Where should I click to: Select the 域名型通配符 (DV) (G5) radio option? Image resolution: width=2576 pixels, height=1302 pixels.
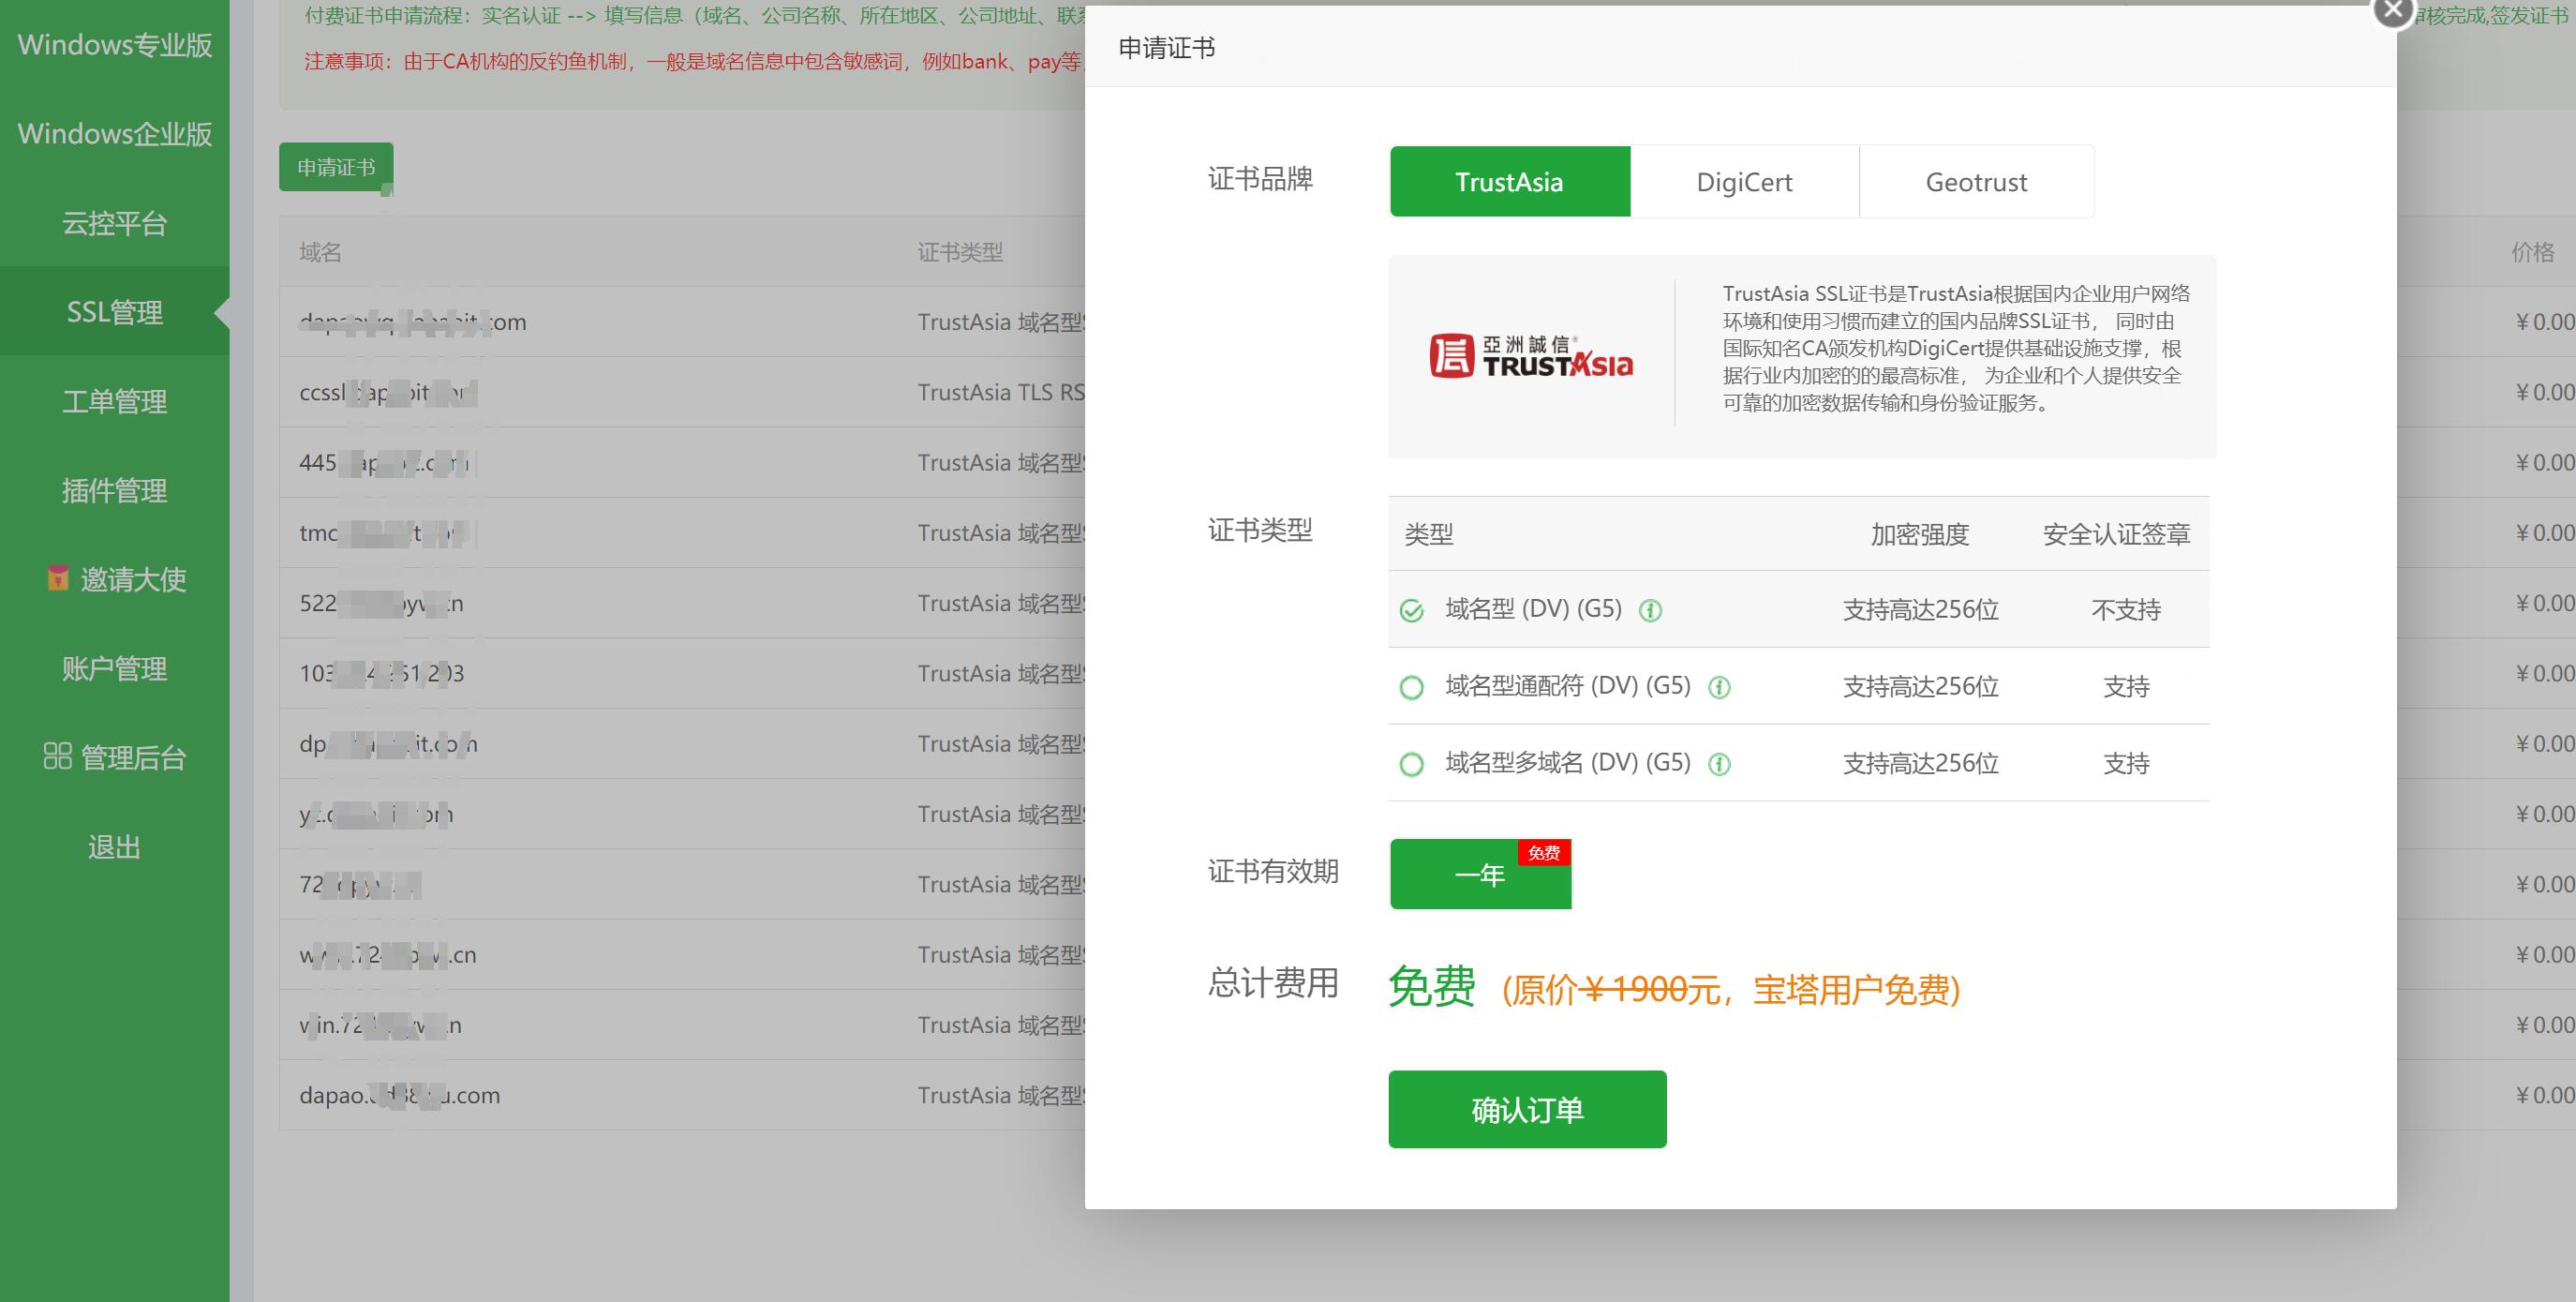click(x=1411, y=687)
